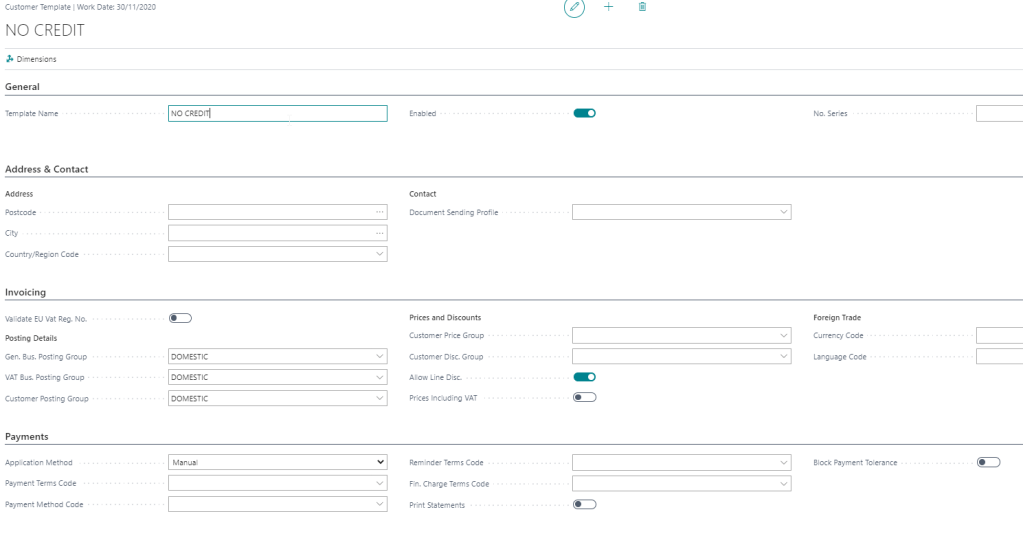Click the Postcode lookup ellipsis
Viewport: 1023px width, 536px height.
click(x=379, y=212)
